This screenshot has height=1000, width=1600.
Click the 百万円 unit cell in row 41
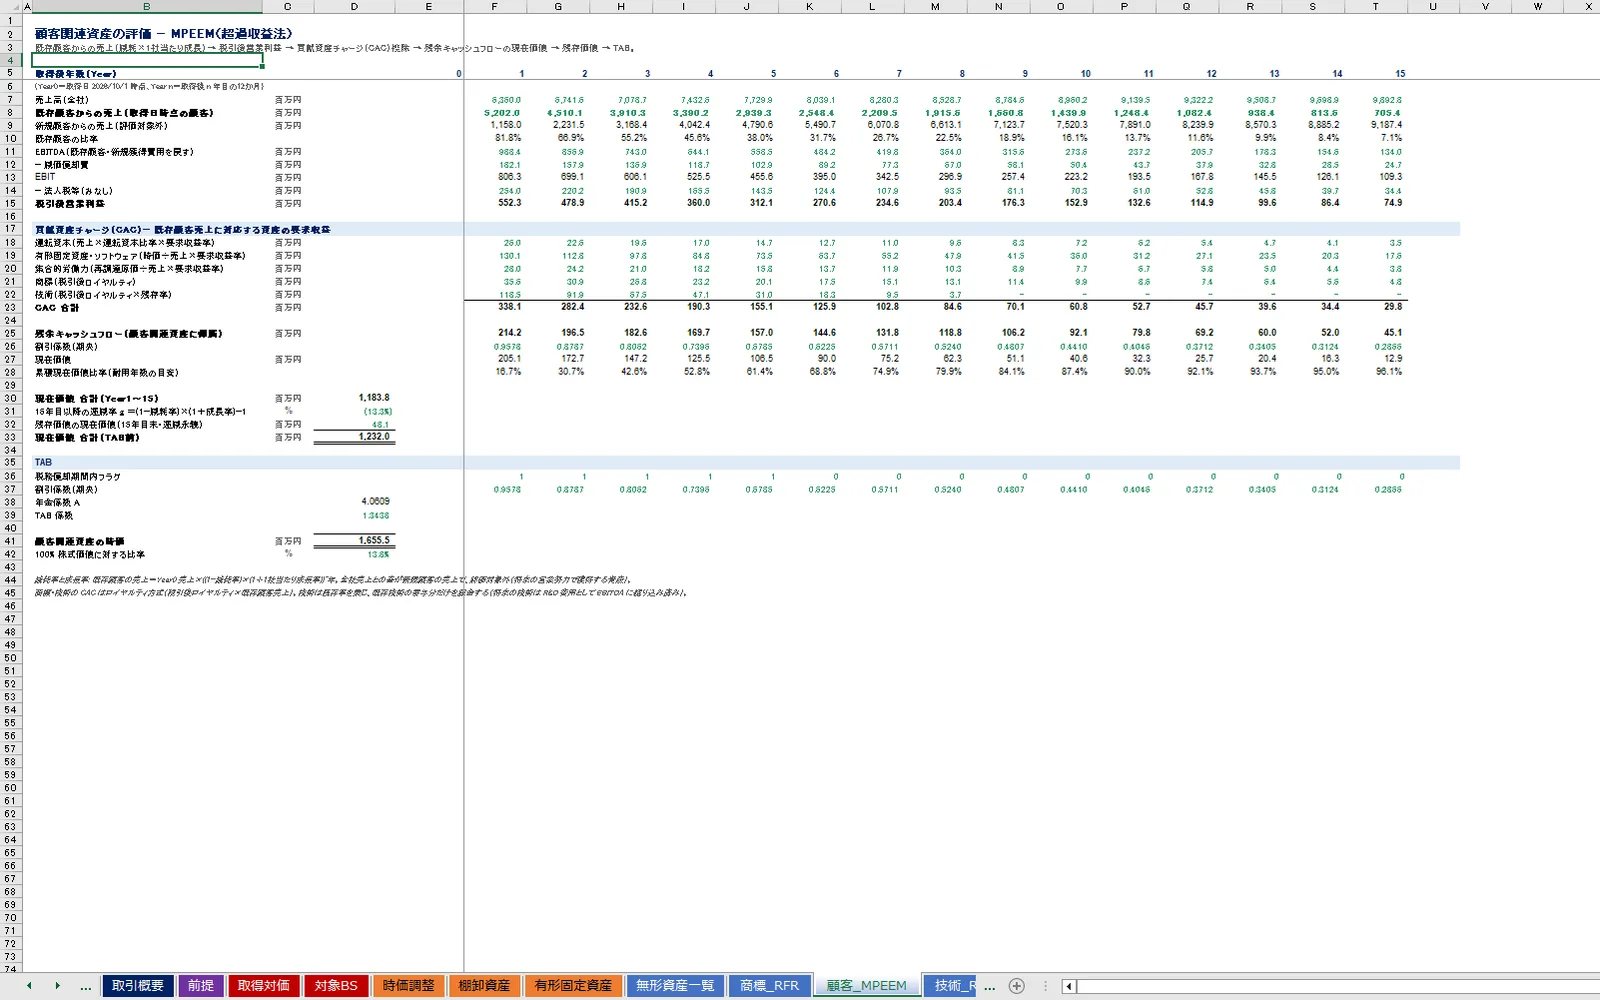(x=288, y=541)
